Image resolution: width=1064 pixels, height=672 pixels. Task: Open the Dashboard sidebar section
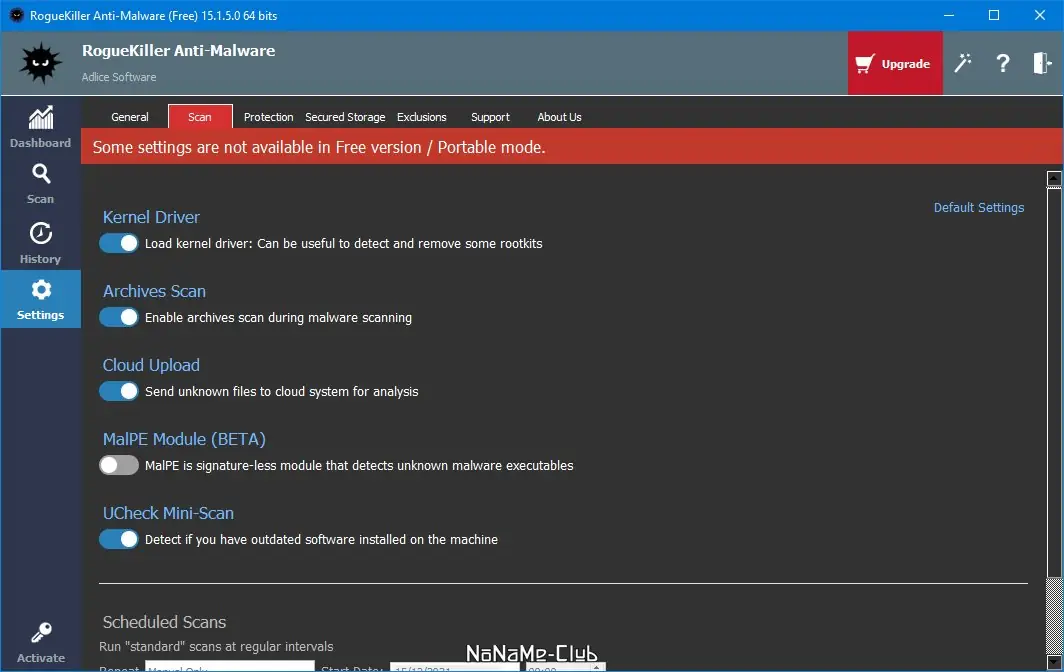(40, 127)
